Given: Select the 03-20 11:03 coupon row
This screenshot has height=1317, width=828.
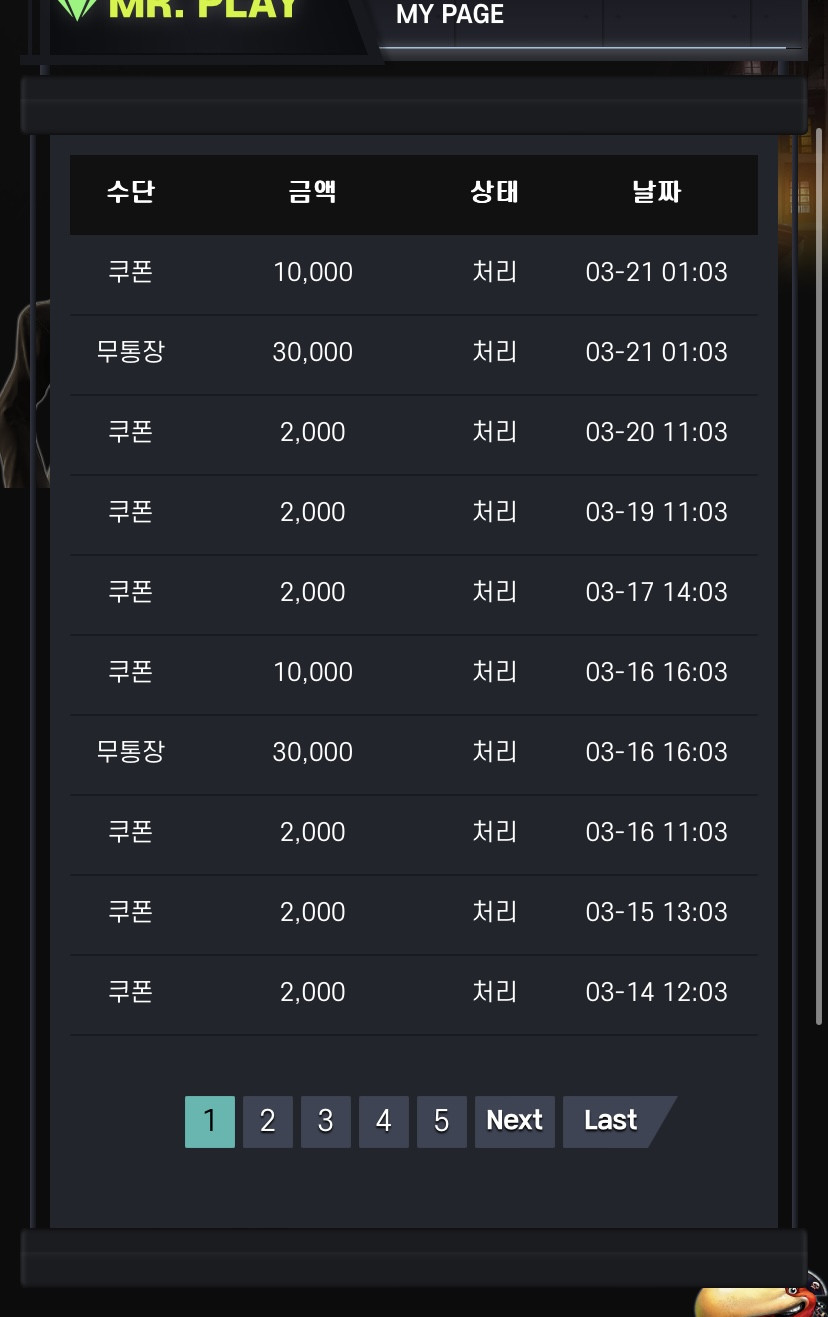Looking at the screenshot, I should 414,434.
